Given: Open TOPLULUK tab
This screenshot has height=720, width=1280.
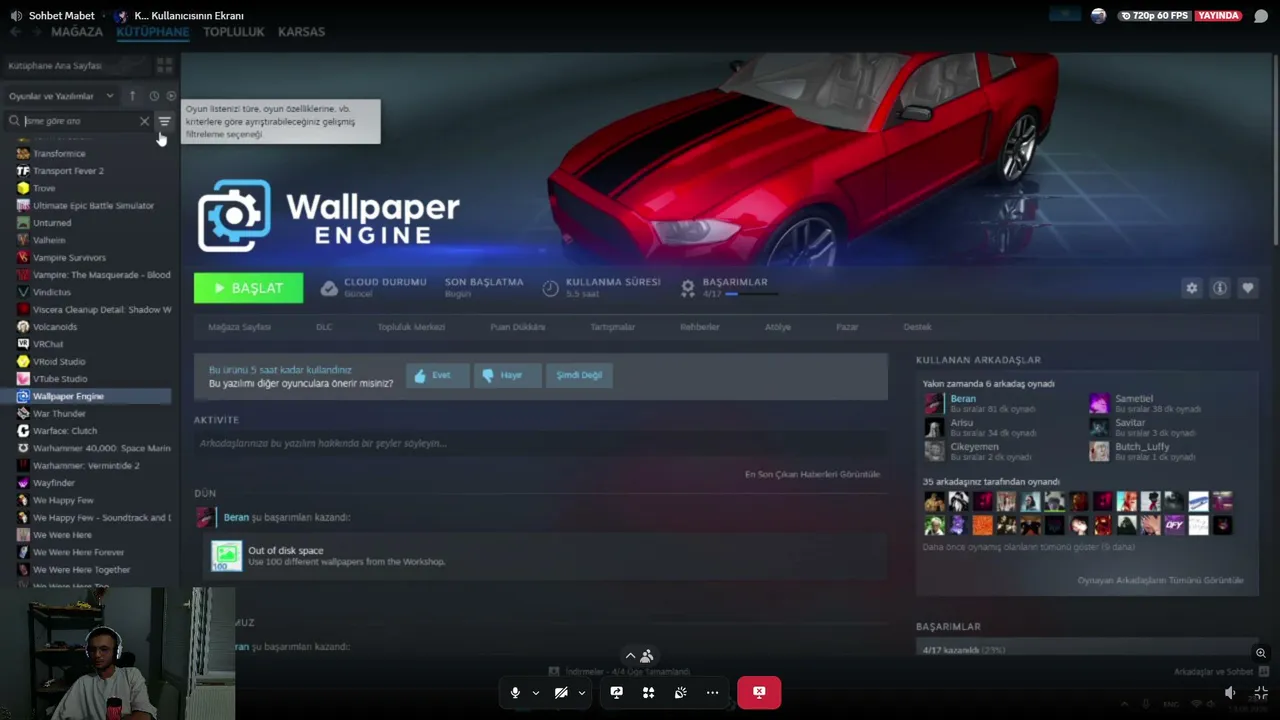Looking at the screenshot, I should pyautogui.click(x=234, y=32).
